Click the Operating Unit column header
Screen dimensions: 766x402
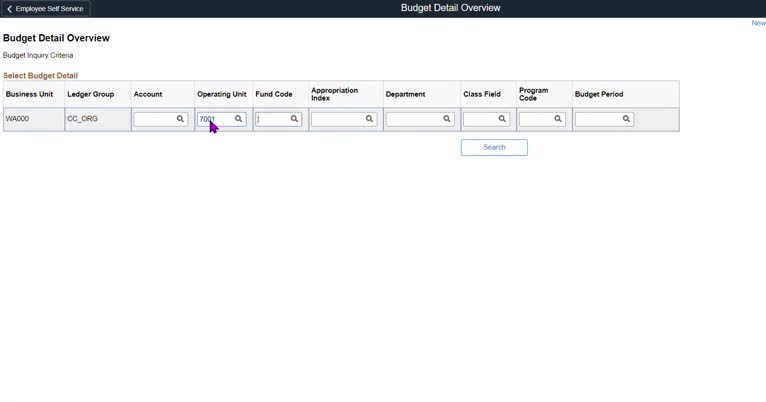pyautogui.click(x=224, y=94)
